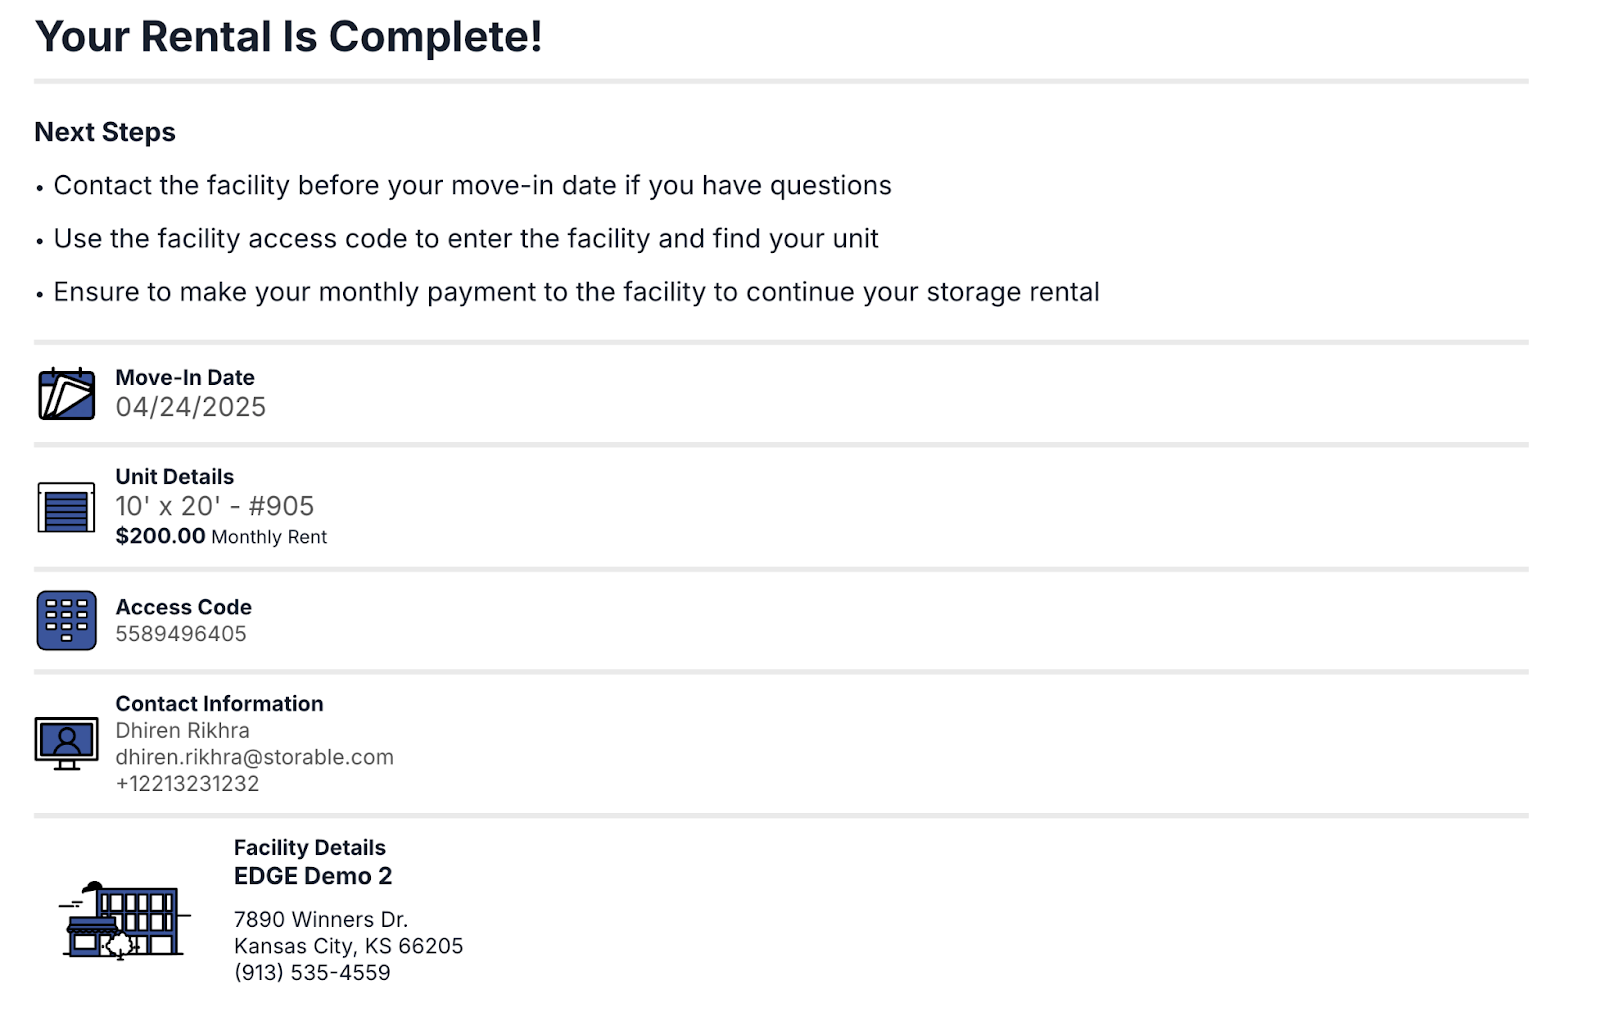
Task: Click the access code 5589496405
Action: point(180,634)
